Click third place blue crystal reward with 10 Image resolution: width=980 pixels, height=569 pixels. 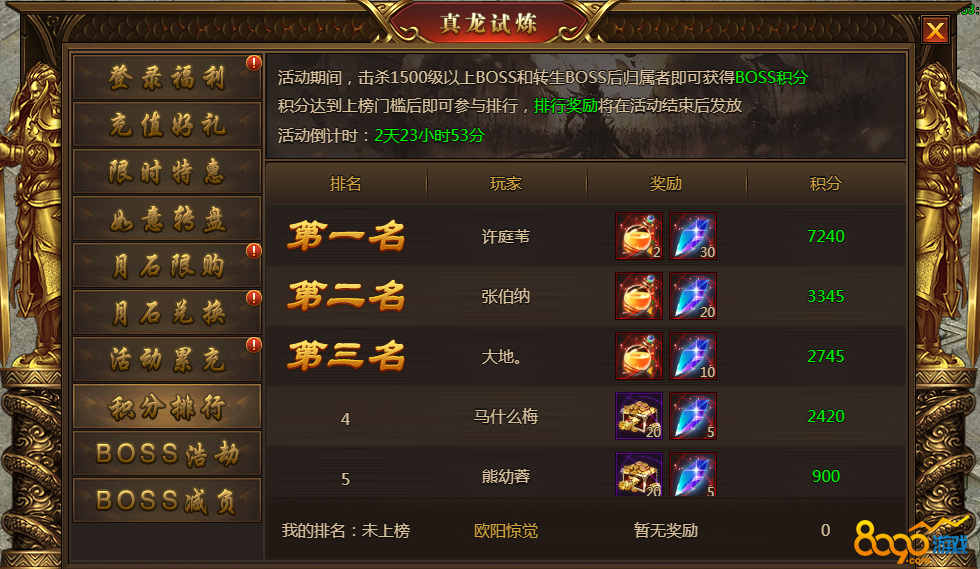[693, 356]
